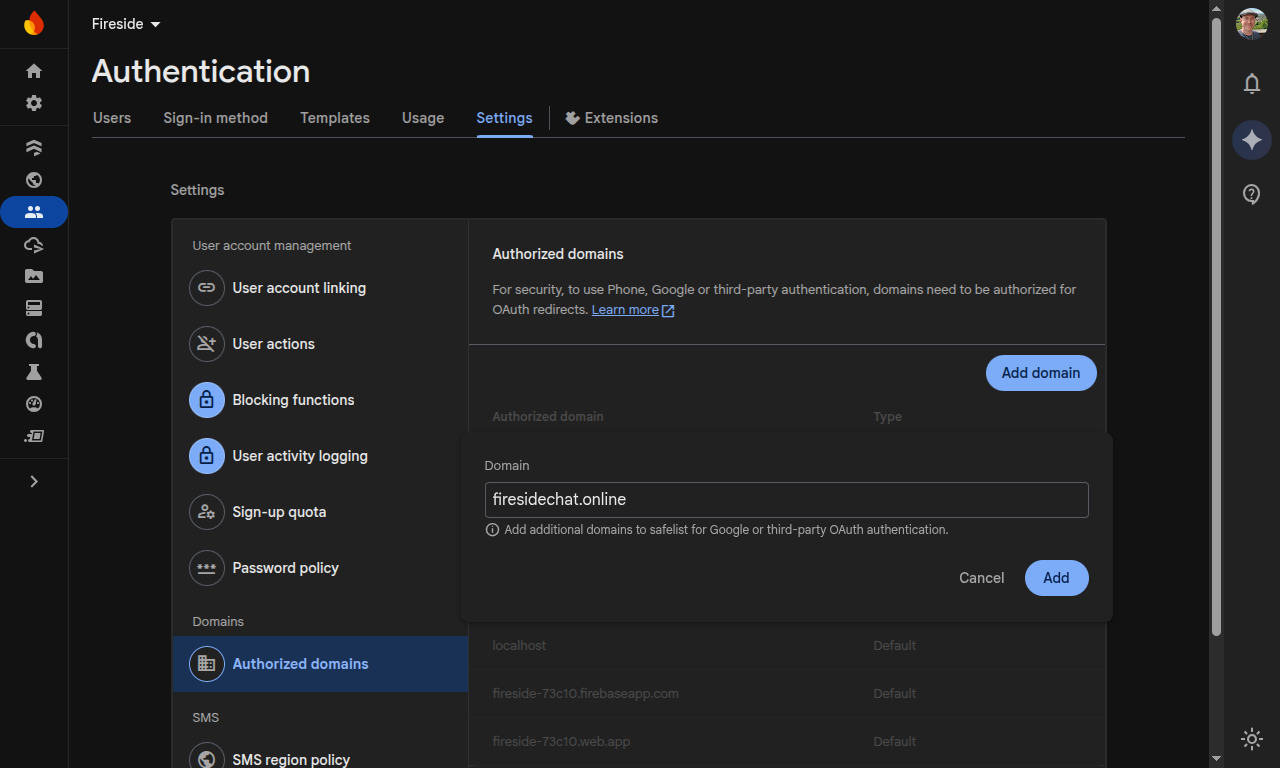Screen dimensions: 1280x768
Task: Go to Project Overview home icon
Action: point(34,71)
